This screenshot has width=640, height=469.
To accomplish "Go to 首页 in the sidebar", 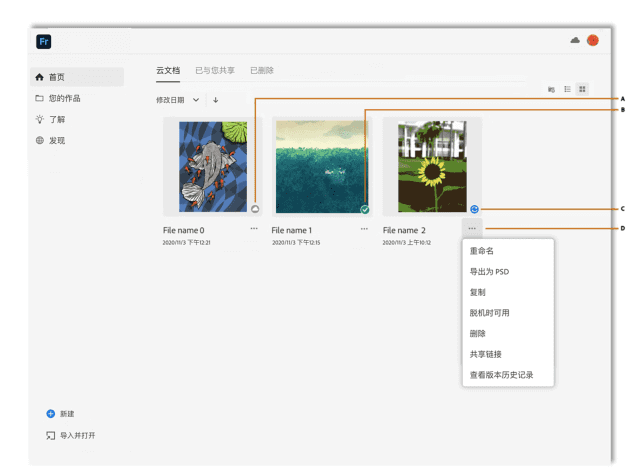I will 77,77.
